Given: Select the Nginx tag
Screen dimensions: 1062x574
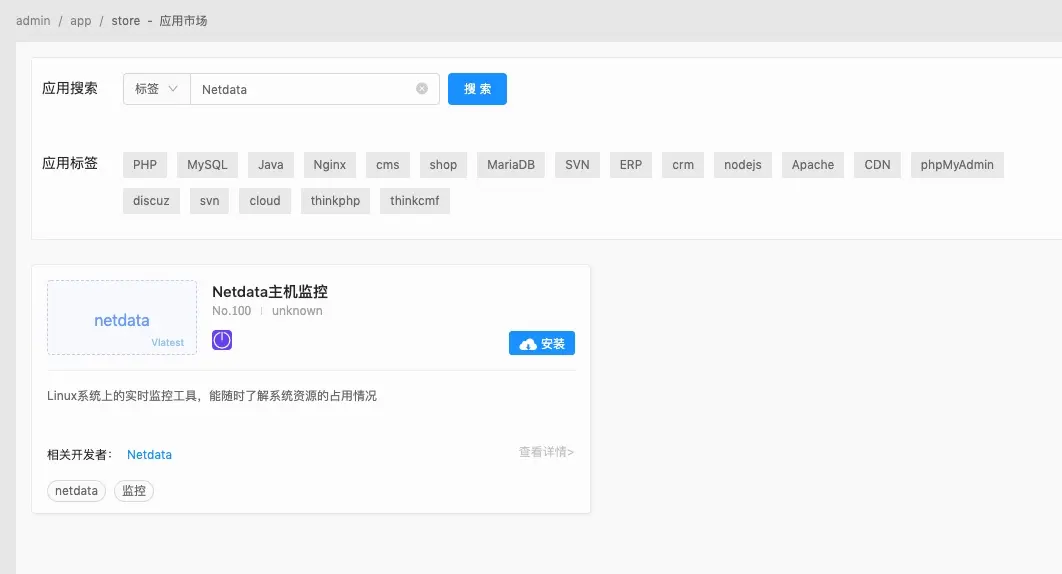Looking at the screenshot, I should point(330,165).
